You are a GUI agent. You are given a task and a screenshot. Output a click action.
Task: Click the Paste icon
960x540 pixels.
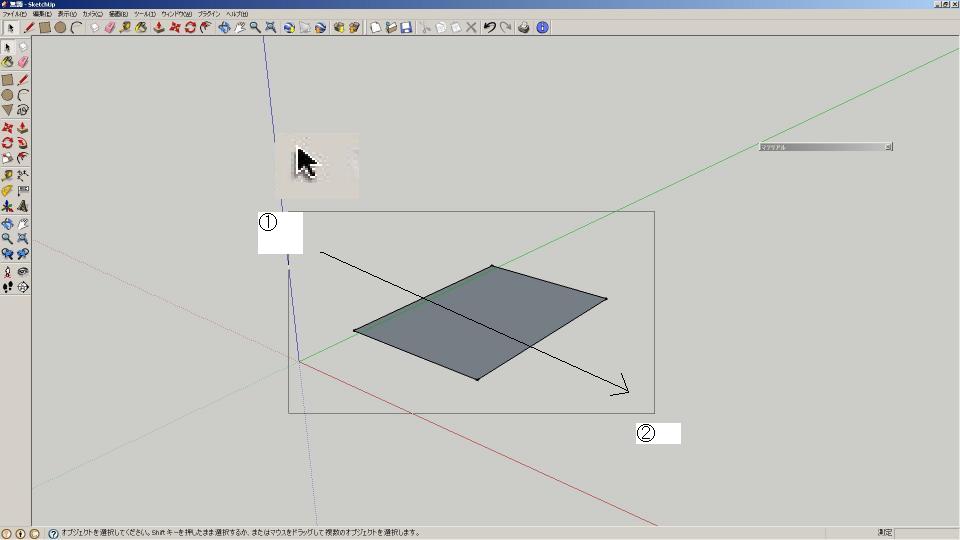[456, 28]
